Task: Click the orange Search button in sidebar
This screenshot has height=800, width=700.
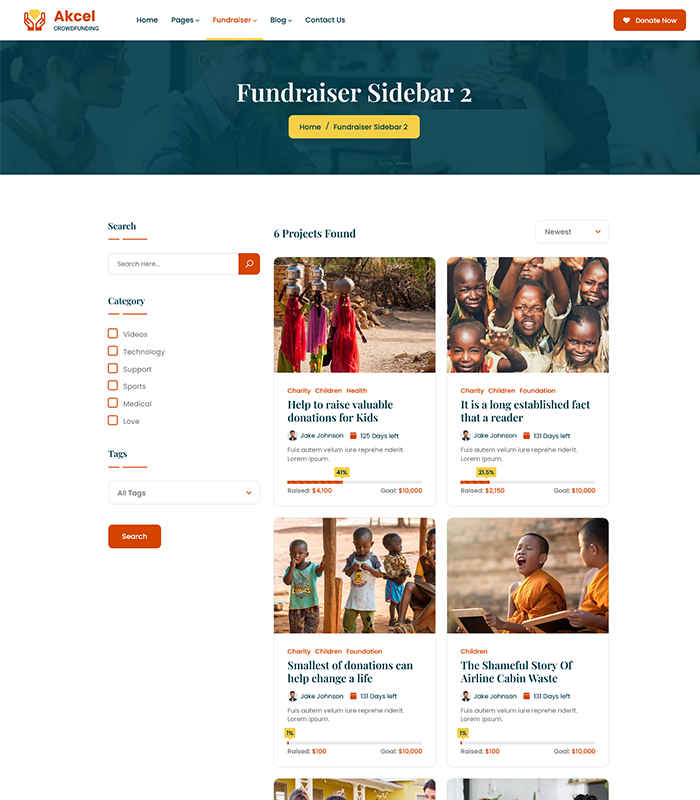Action: (x=134, y=536)
